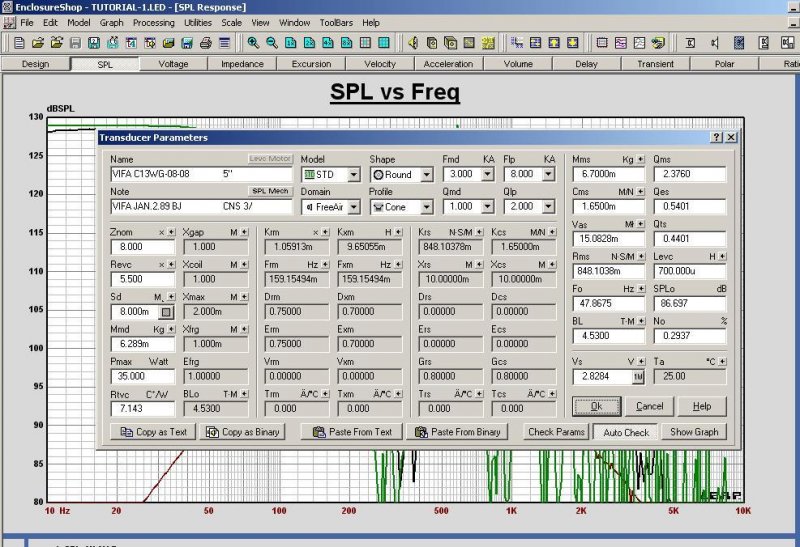
Task: Click the Revc value field 5.500
Action: coord(142,279)
